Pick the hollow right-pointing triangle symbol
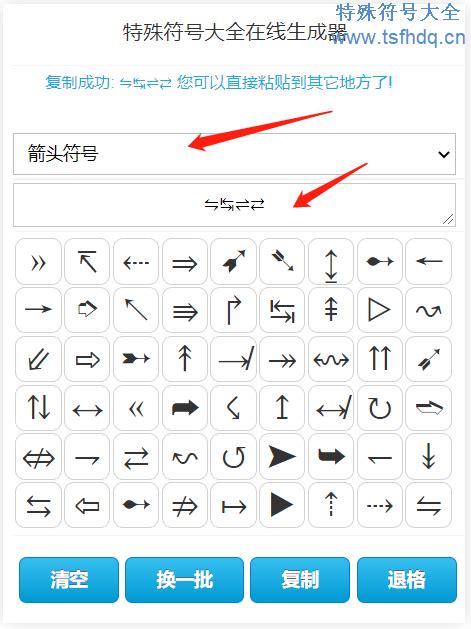This screenshot has height=629, width=471. 380,310
